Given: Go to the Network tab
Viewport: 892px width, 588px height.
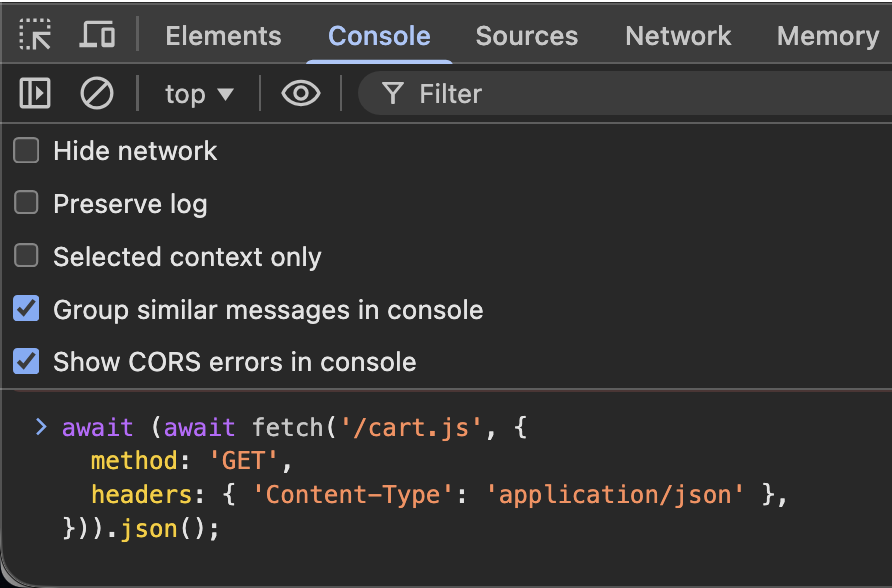Looking at the screenshot, I should point(678,36).
